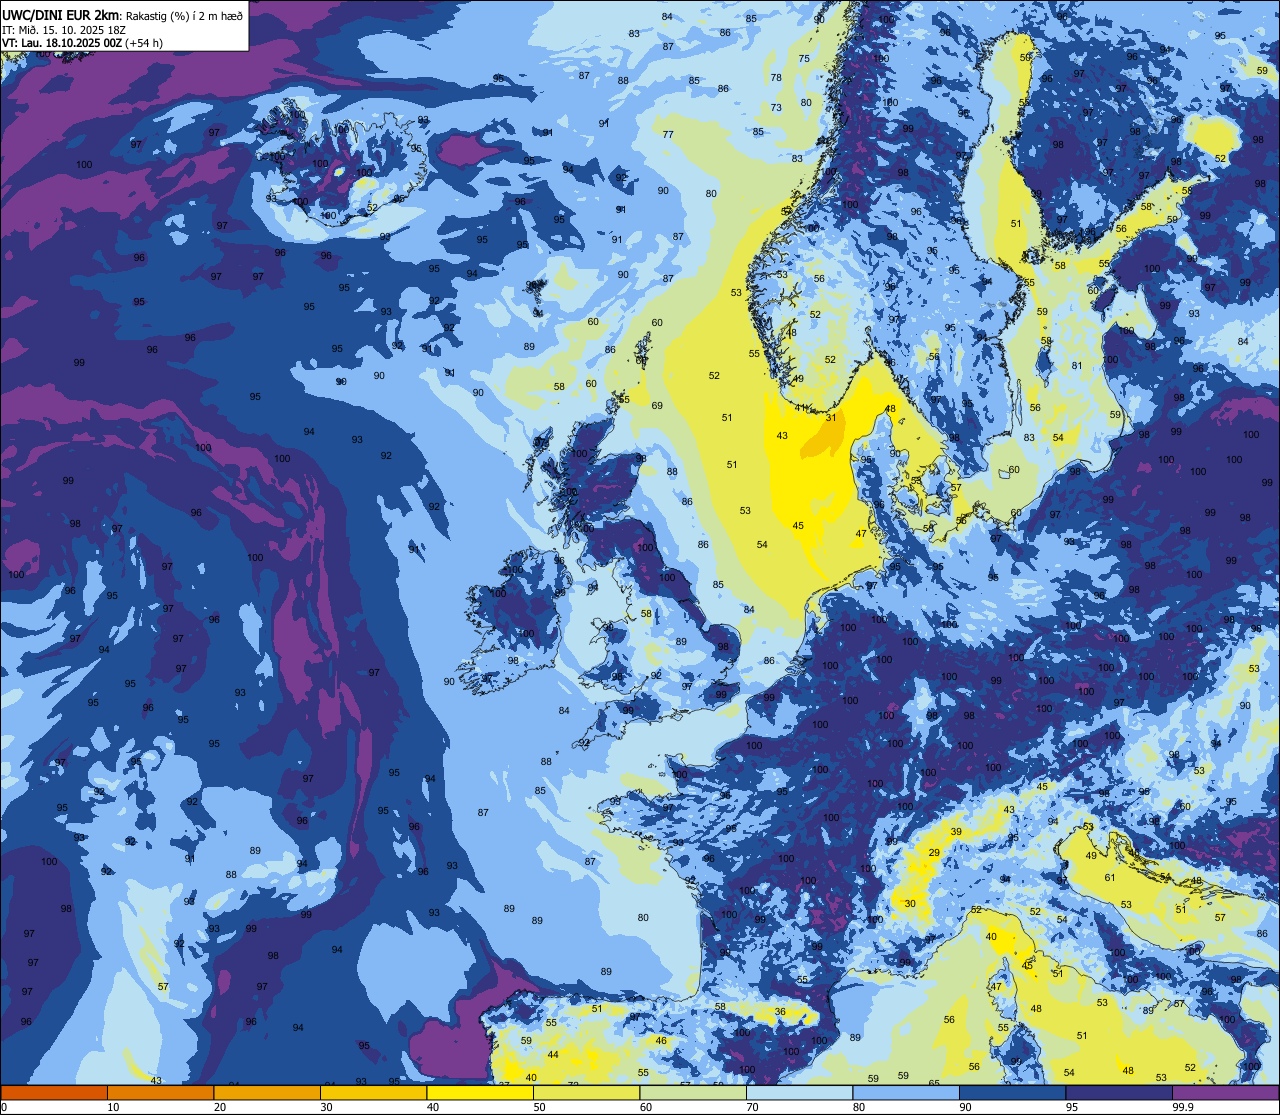The height and width of the screenshot is (1115, 1280).
Task: Click the humidity value 36 in northeast Spain
Action: pos(780,1012)
